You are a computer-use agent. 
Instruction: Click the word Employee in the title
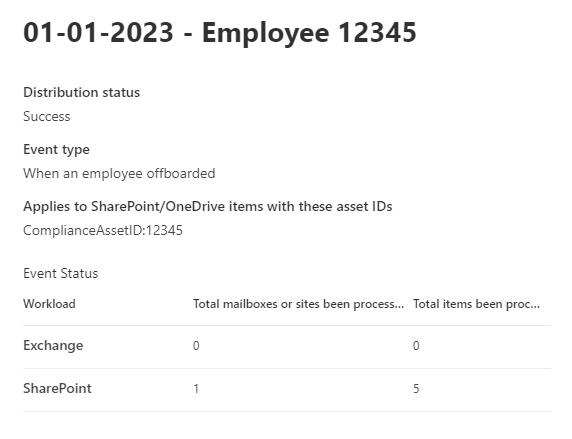(266, 34)
